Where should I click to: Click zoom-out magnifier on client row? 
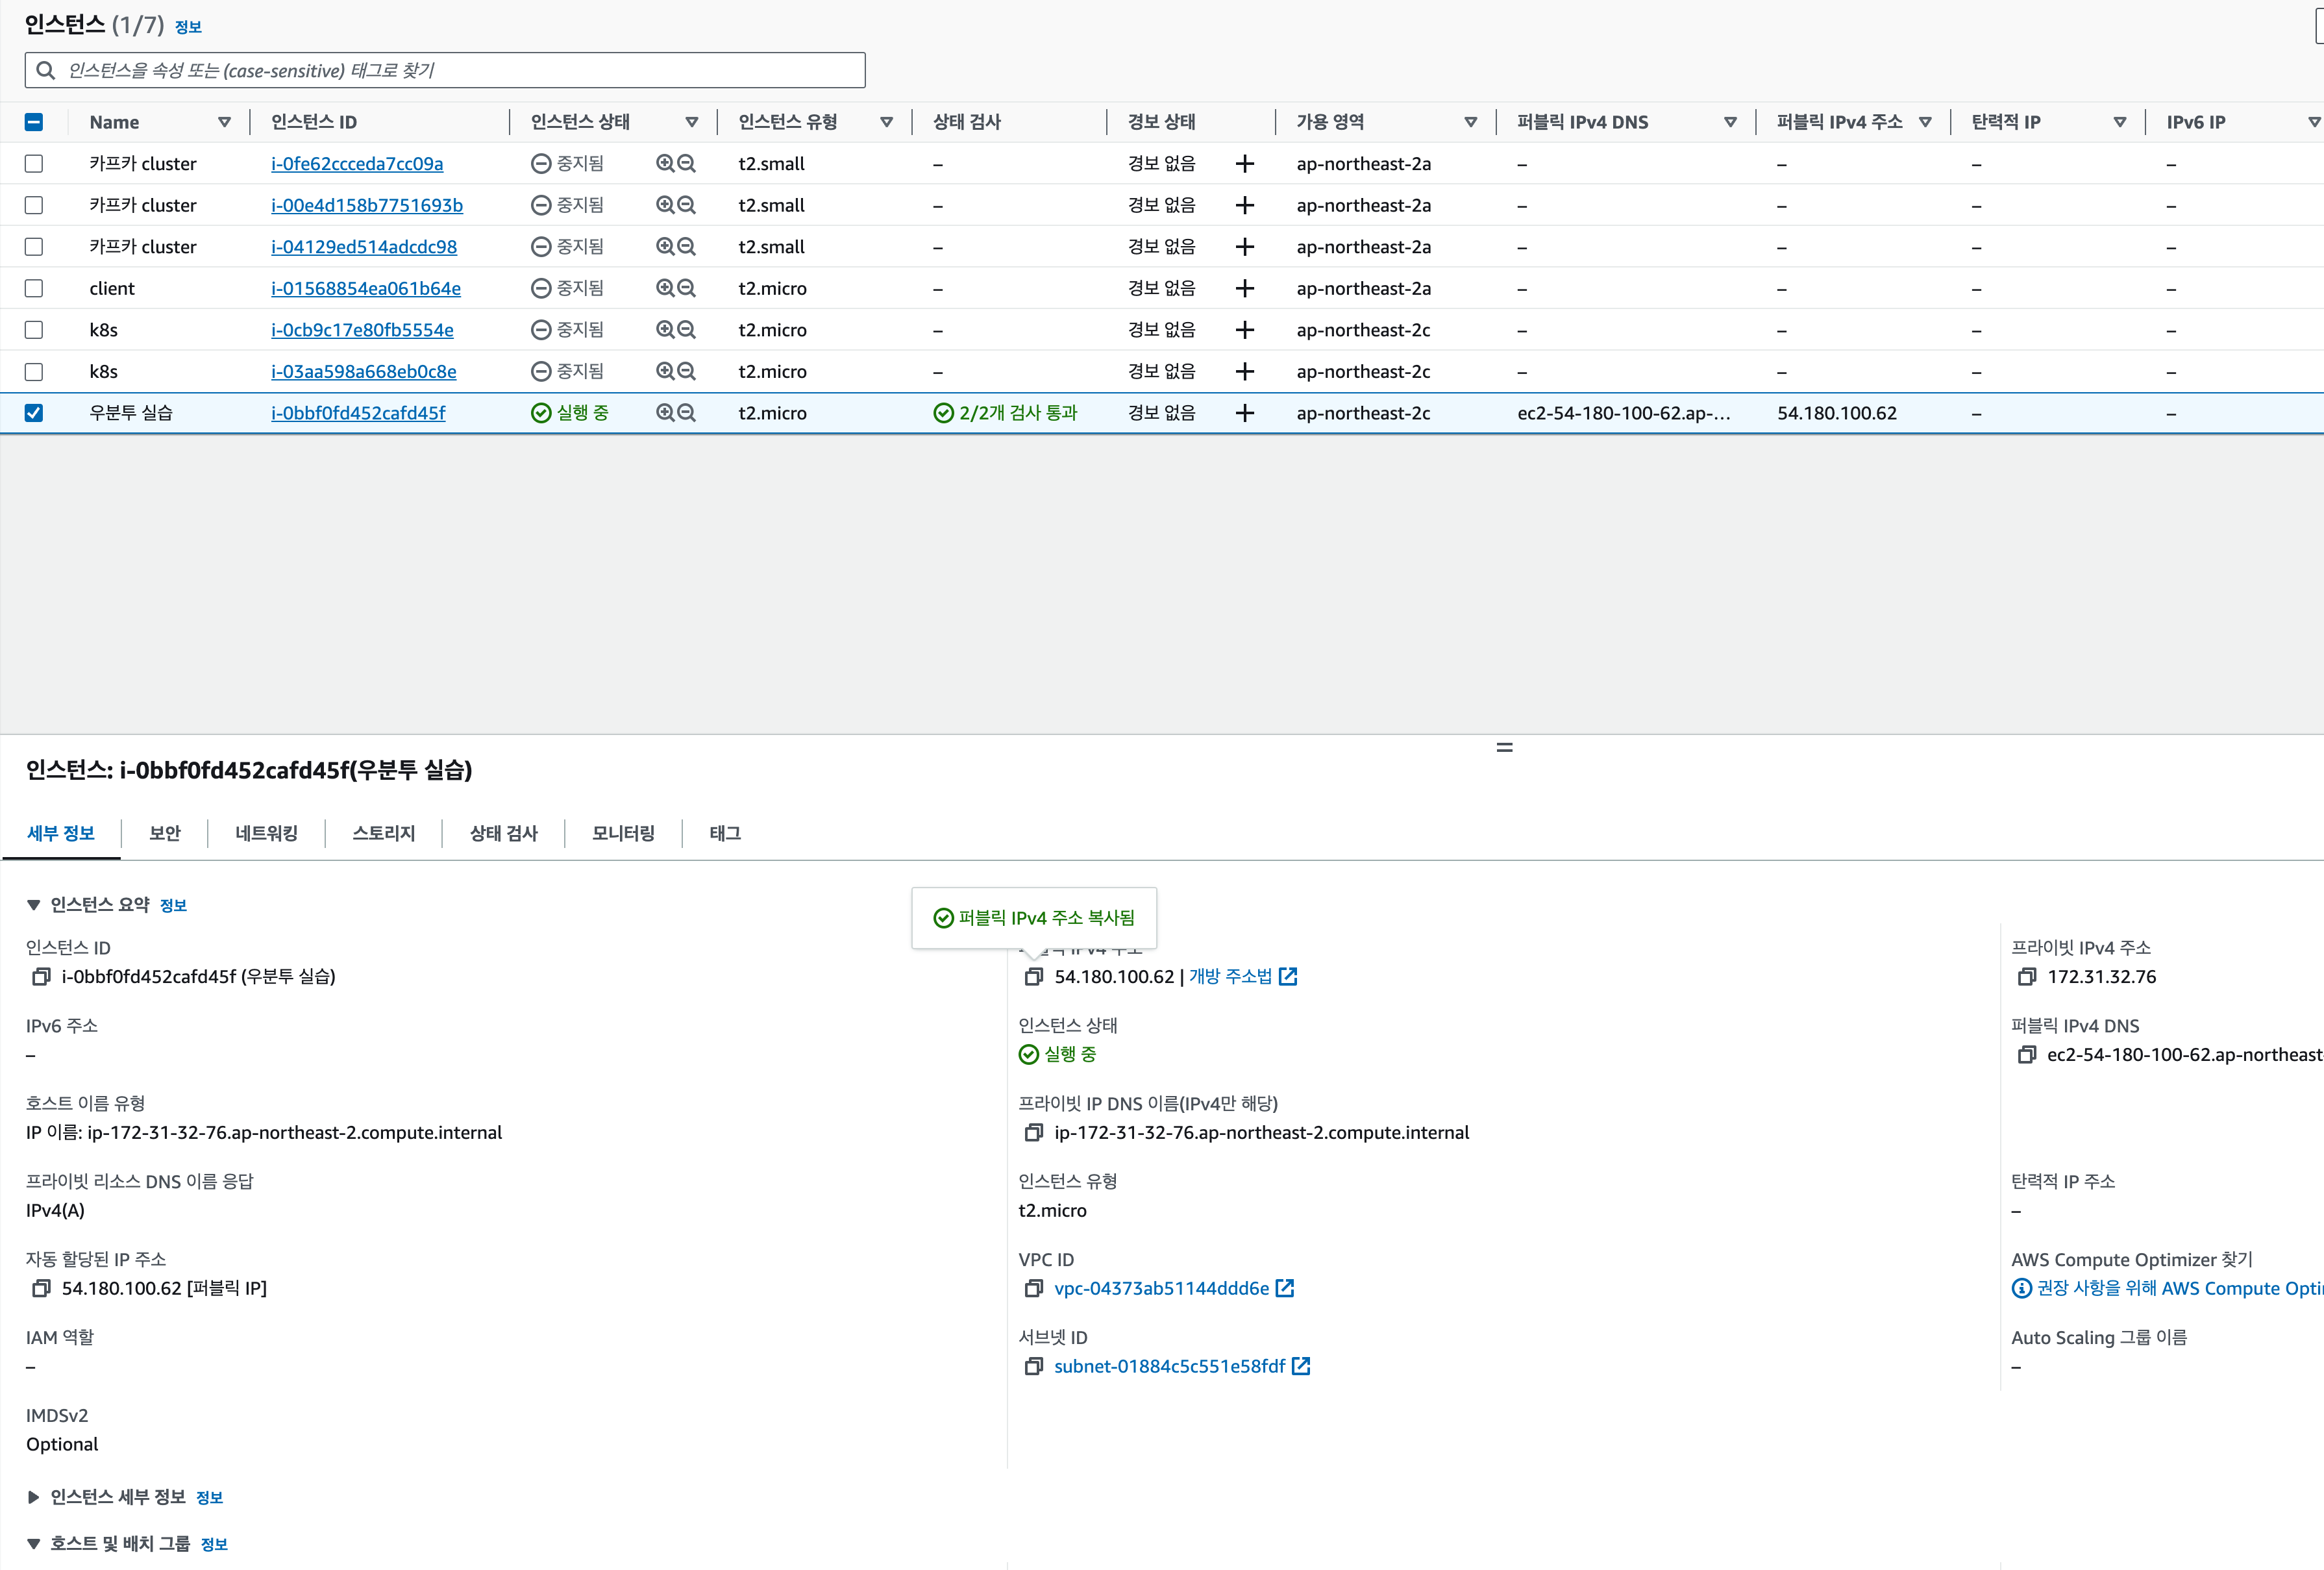(x=687, y=288)
